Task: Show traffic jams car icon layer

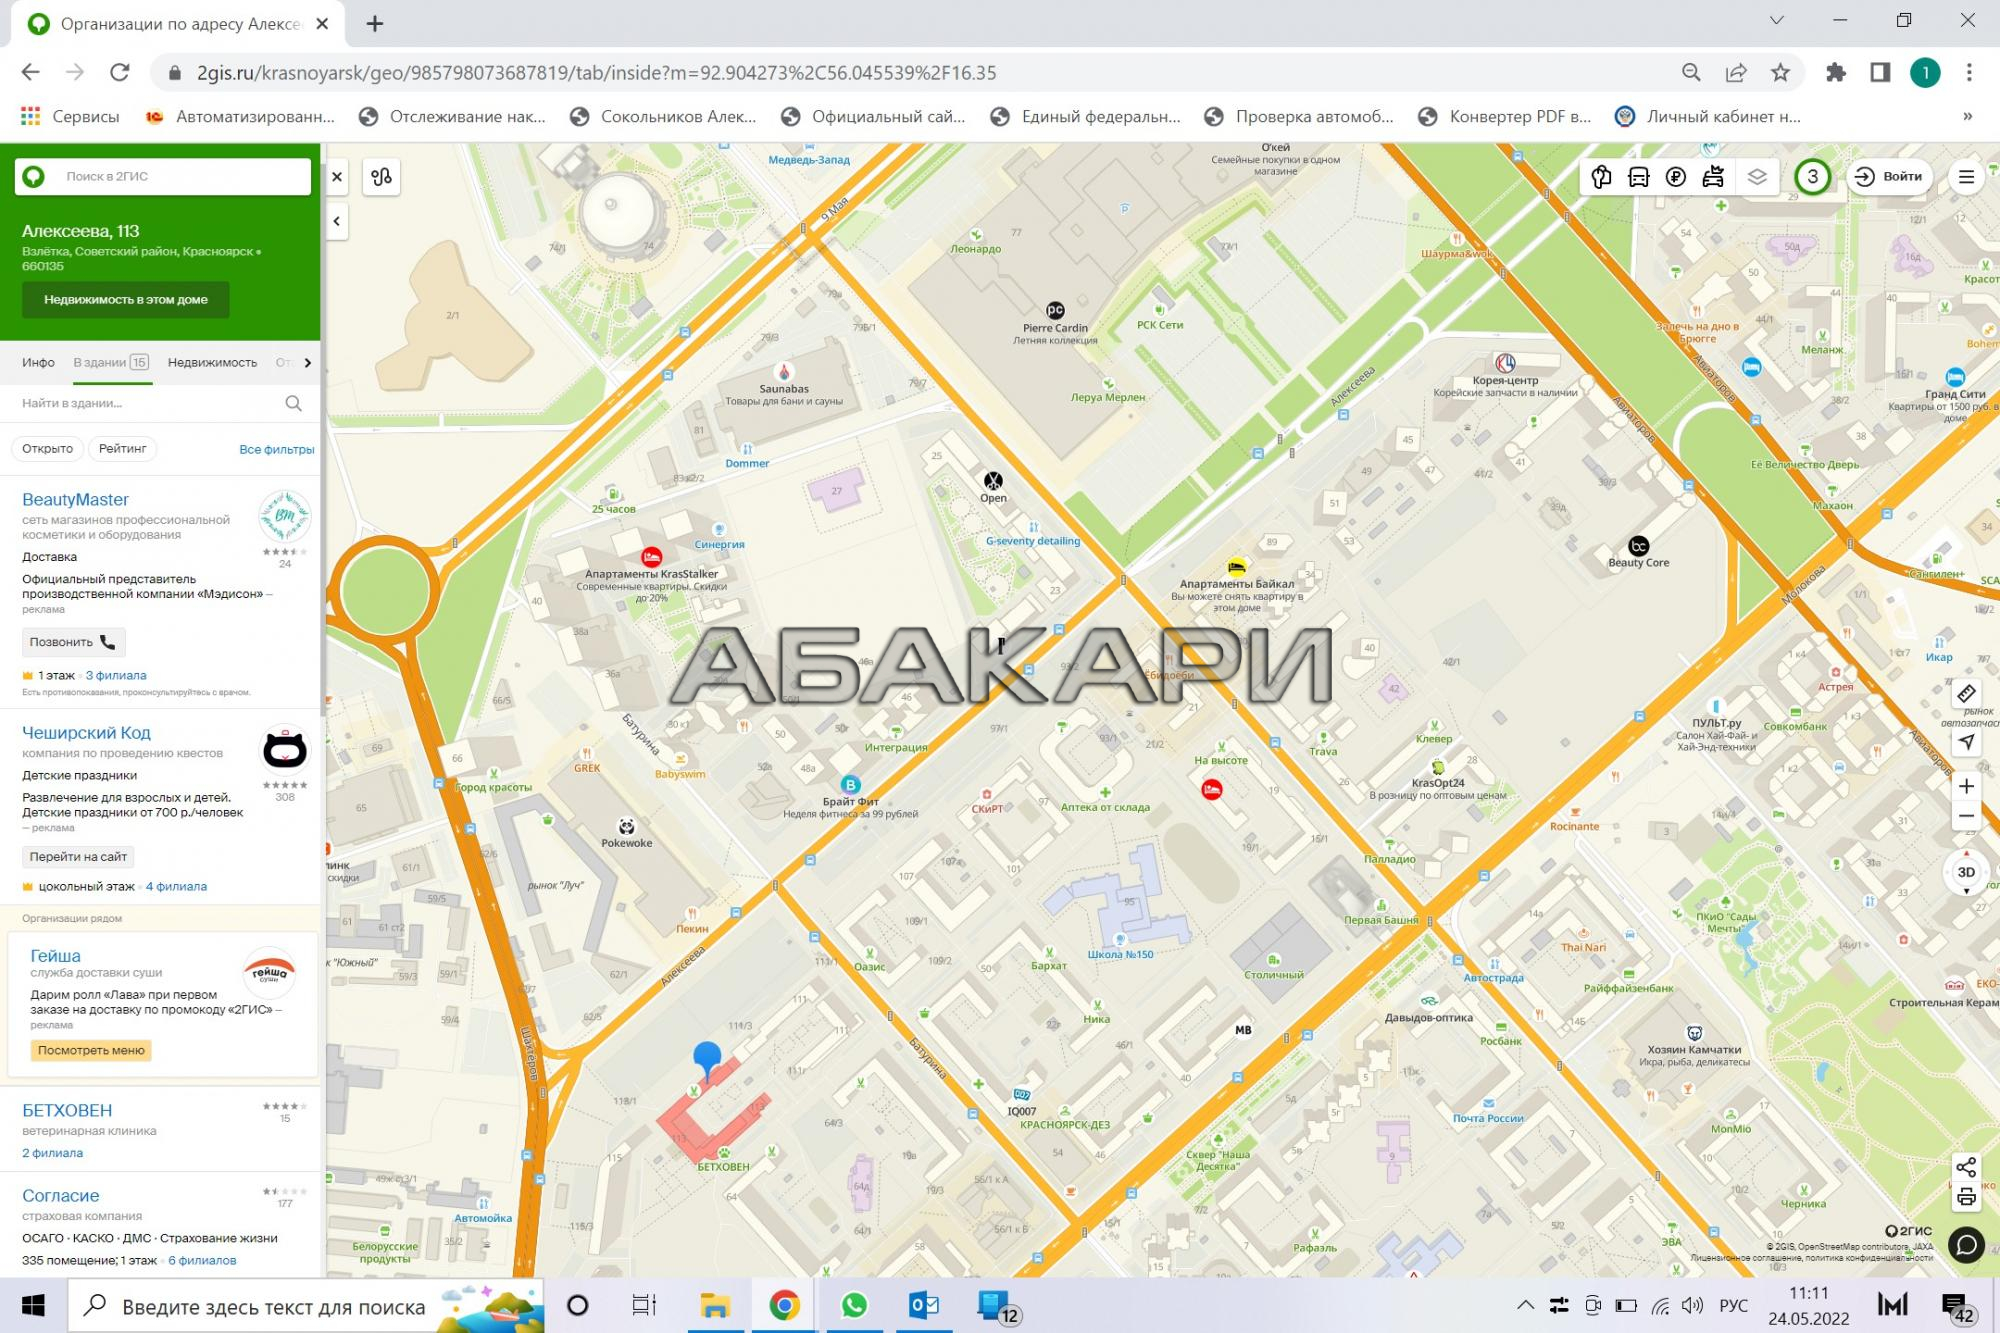Action: click(x=1713, y=177)
